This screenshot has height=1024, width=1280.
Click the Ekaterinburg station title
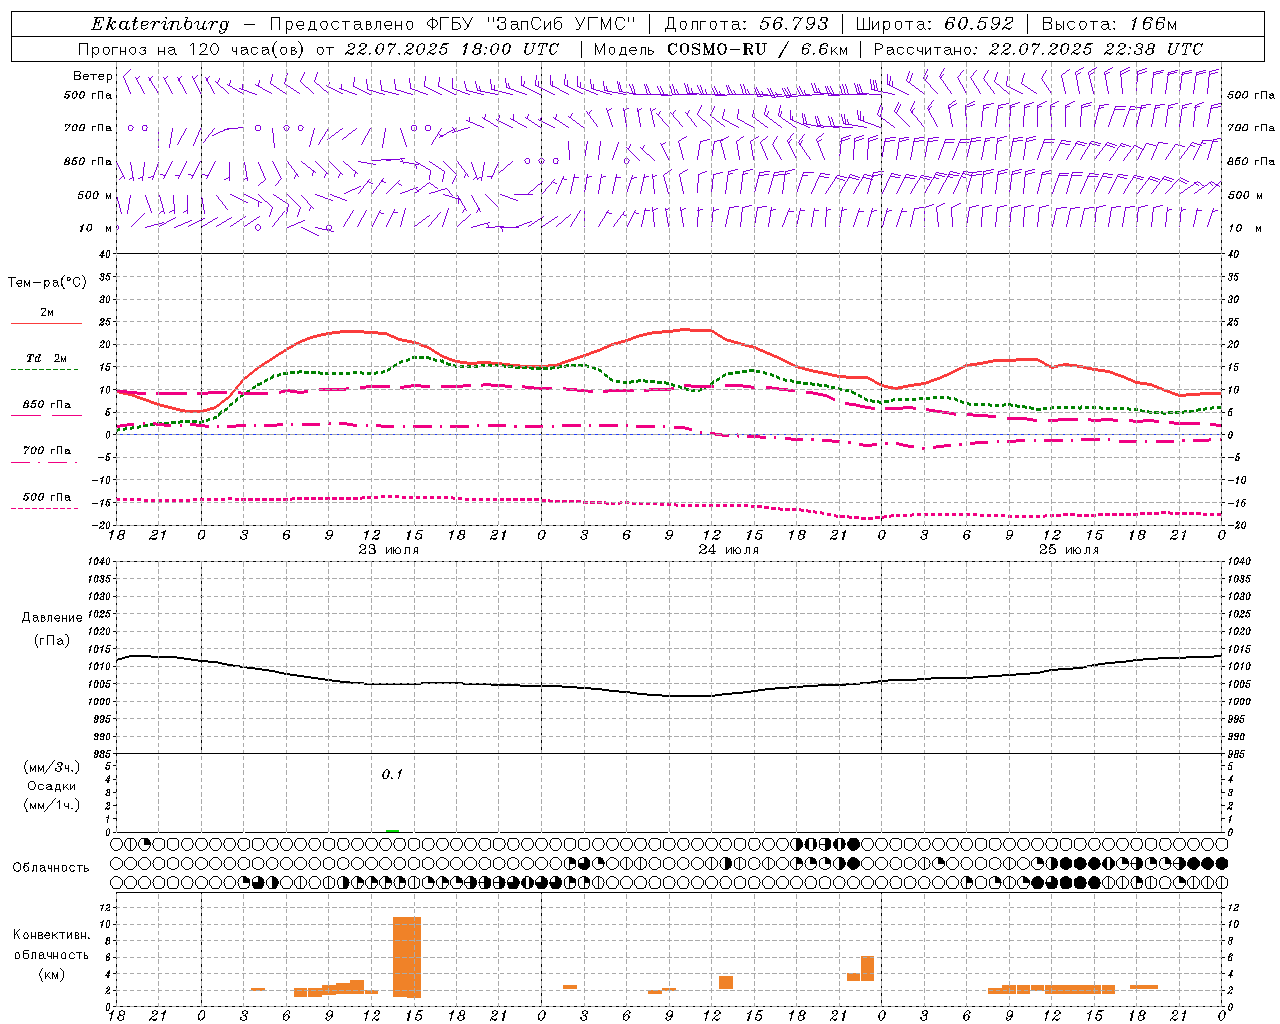(160, 24)
